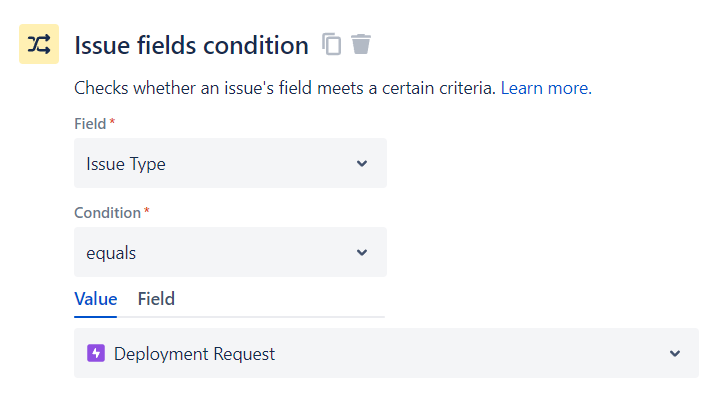Viewport: 723px width, 395px height.
Task: Switch to the Field tab
Action: click(156, 299)
